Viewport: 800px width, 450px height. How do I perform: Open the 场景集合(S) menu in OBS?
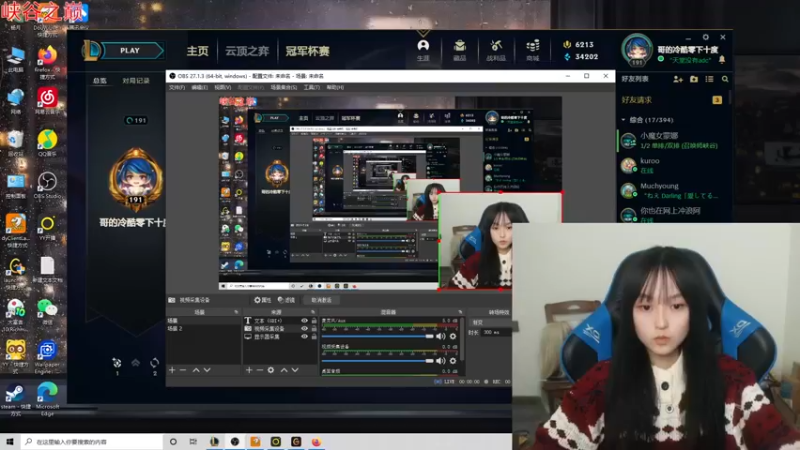[283, 88]
